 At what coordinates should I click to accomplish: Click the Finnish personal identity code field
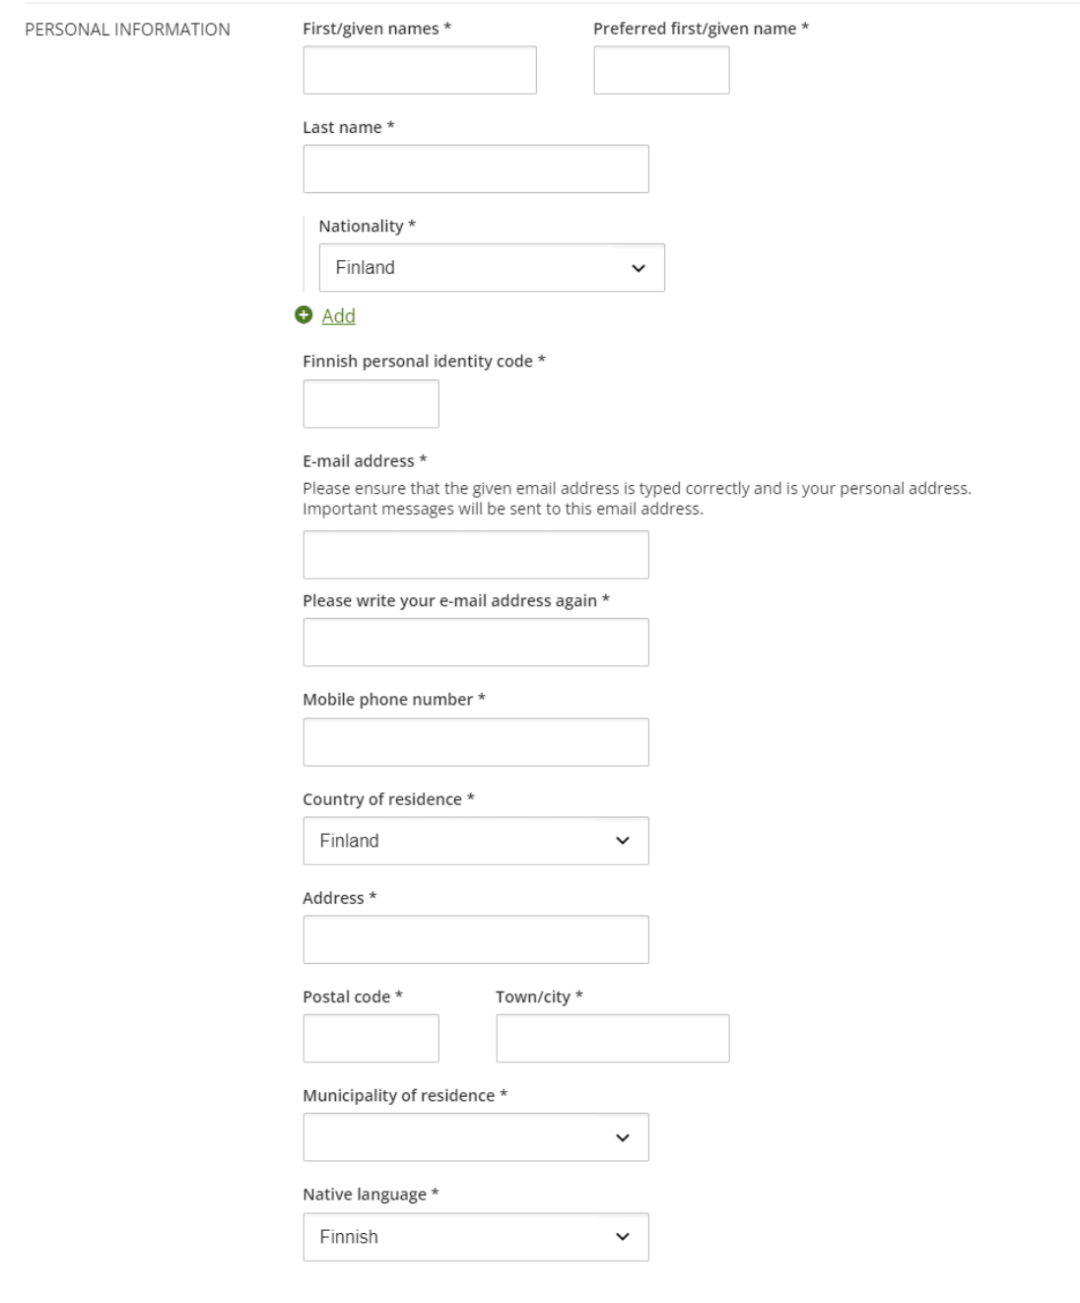371,404
